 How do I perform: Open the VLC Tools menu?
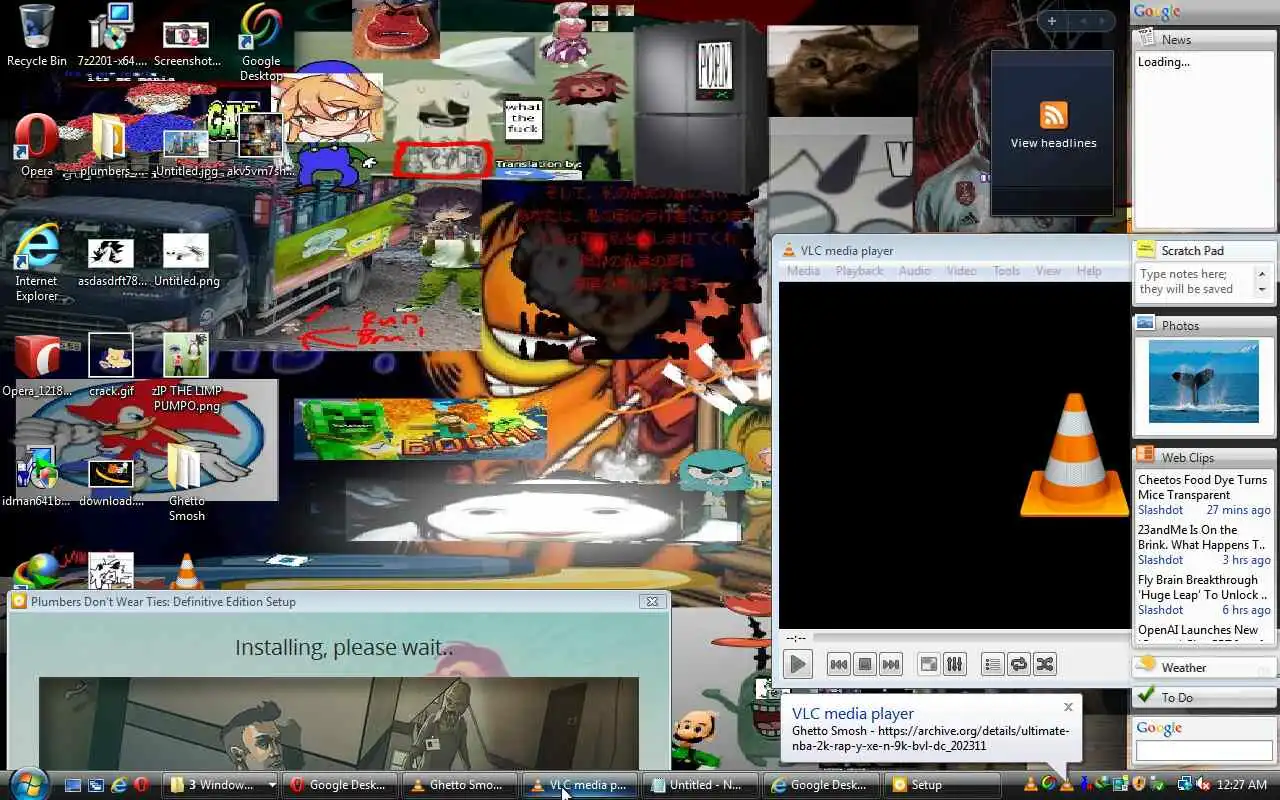[x=1006, y=271]
